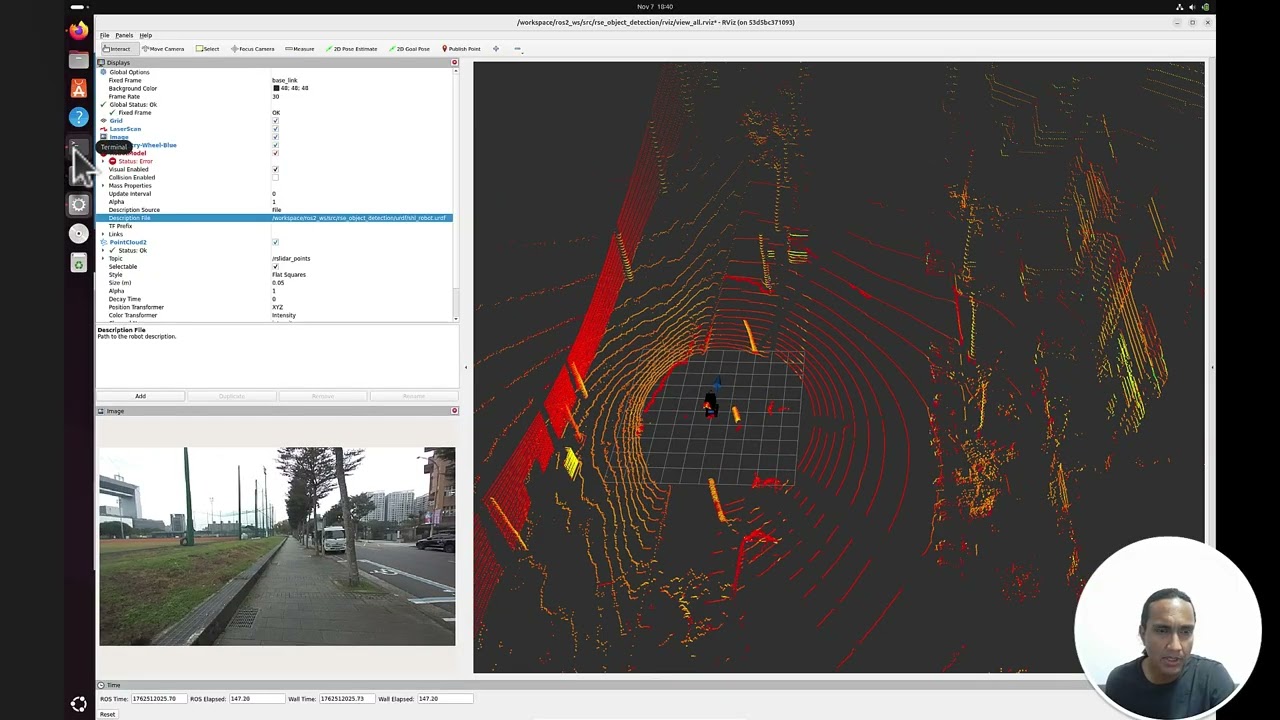Click the Rename button
The height and width of the screenshot is (720, 1280).
pos(413,396)
